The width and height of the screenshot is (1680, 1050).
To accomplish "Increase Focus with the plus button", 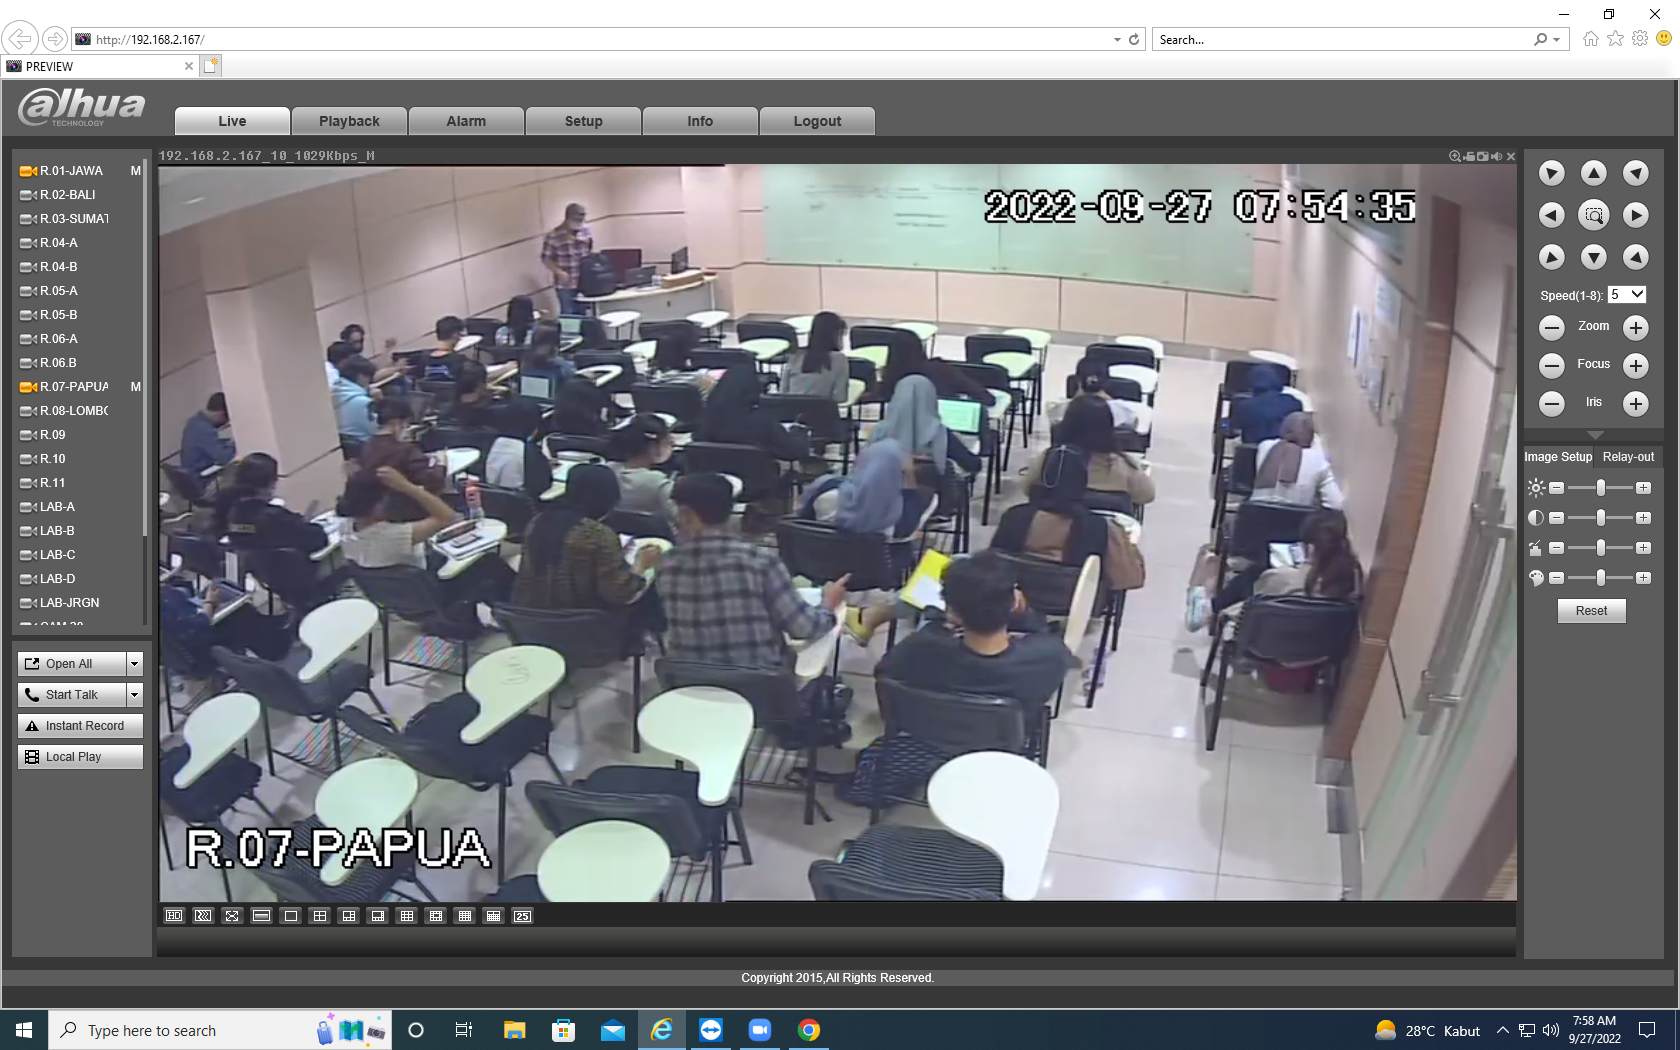I will pyautogui.click(x=1636, y=365).
